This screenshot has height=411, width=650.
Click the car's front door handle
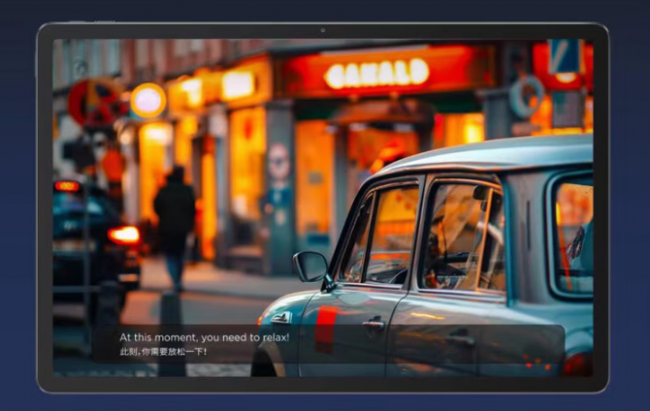click(373, 324)
